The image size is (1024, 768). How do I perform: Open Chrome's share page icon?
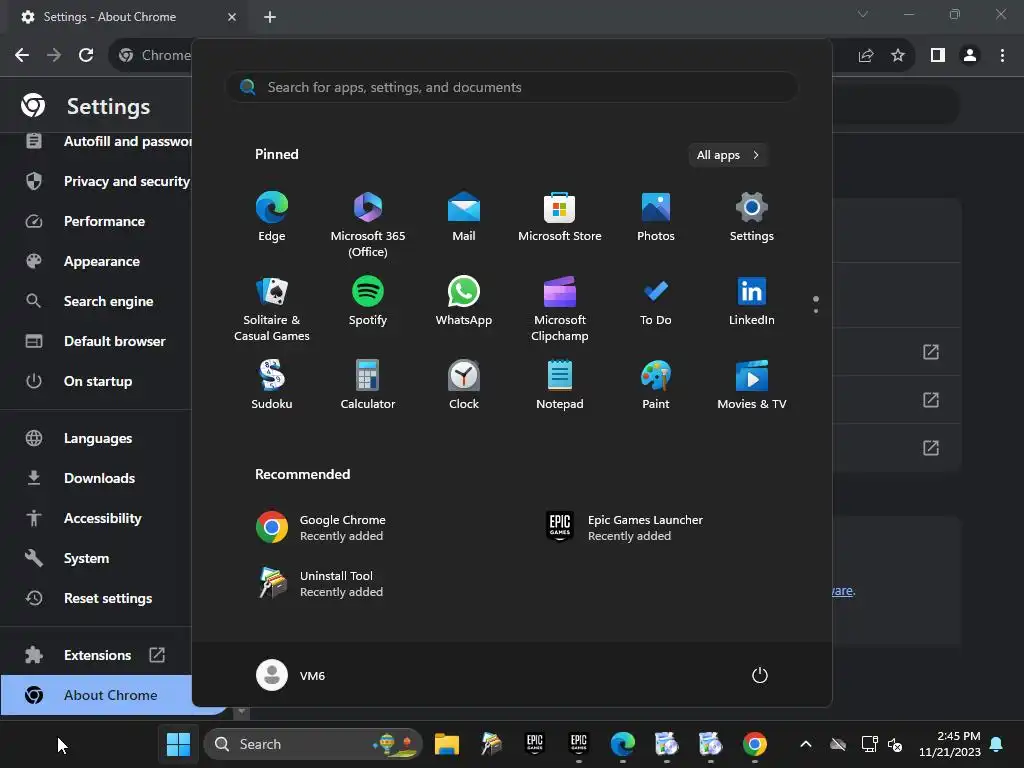pos(866,55)
